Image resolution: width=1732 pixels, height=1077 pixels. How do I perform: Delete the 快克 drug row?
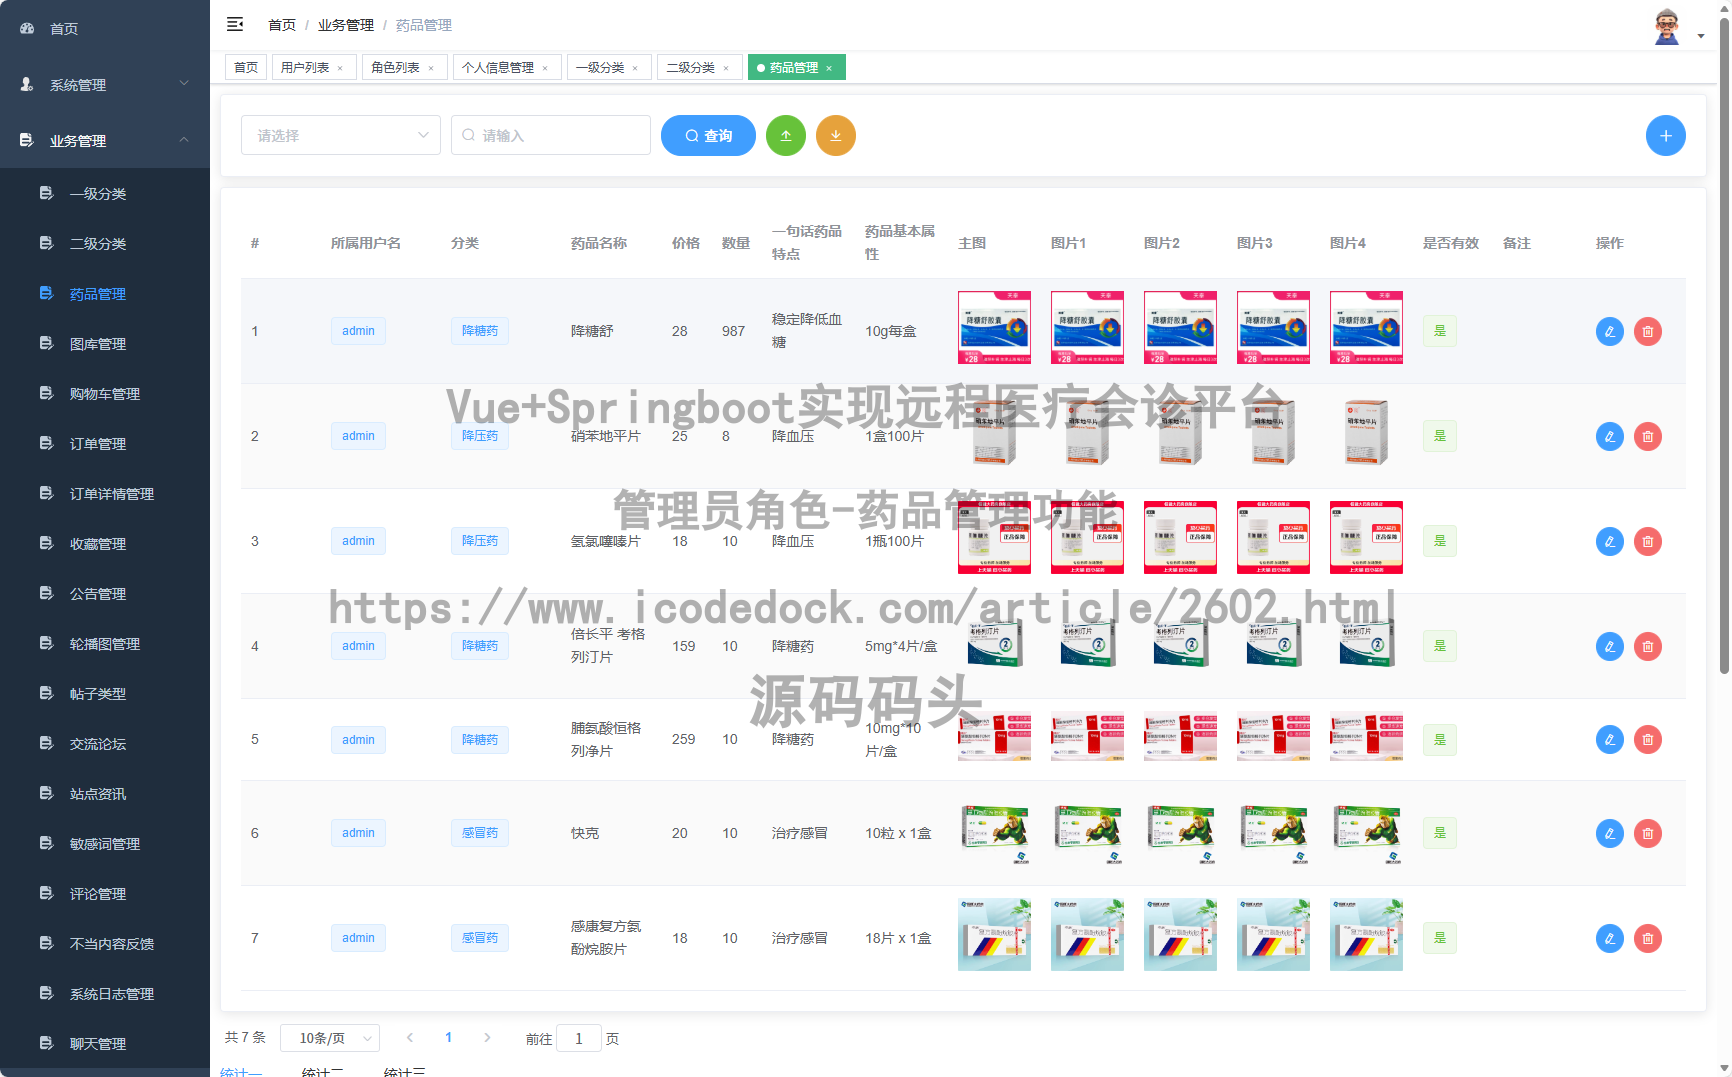1647,833
